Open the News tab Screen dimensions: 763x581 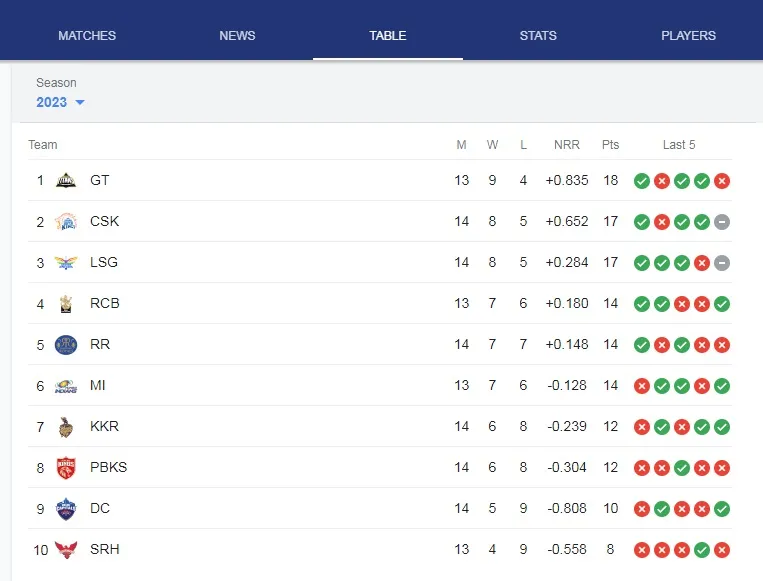237,36
